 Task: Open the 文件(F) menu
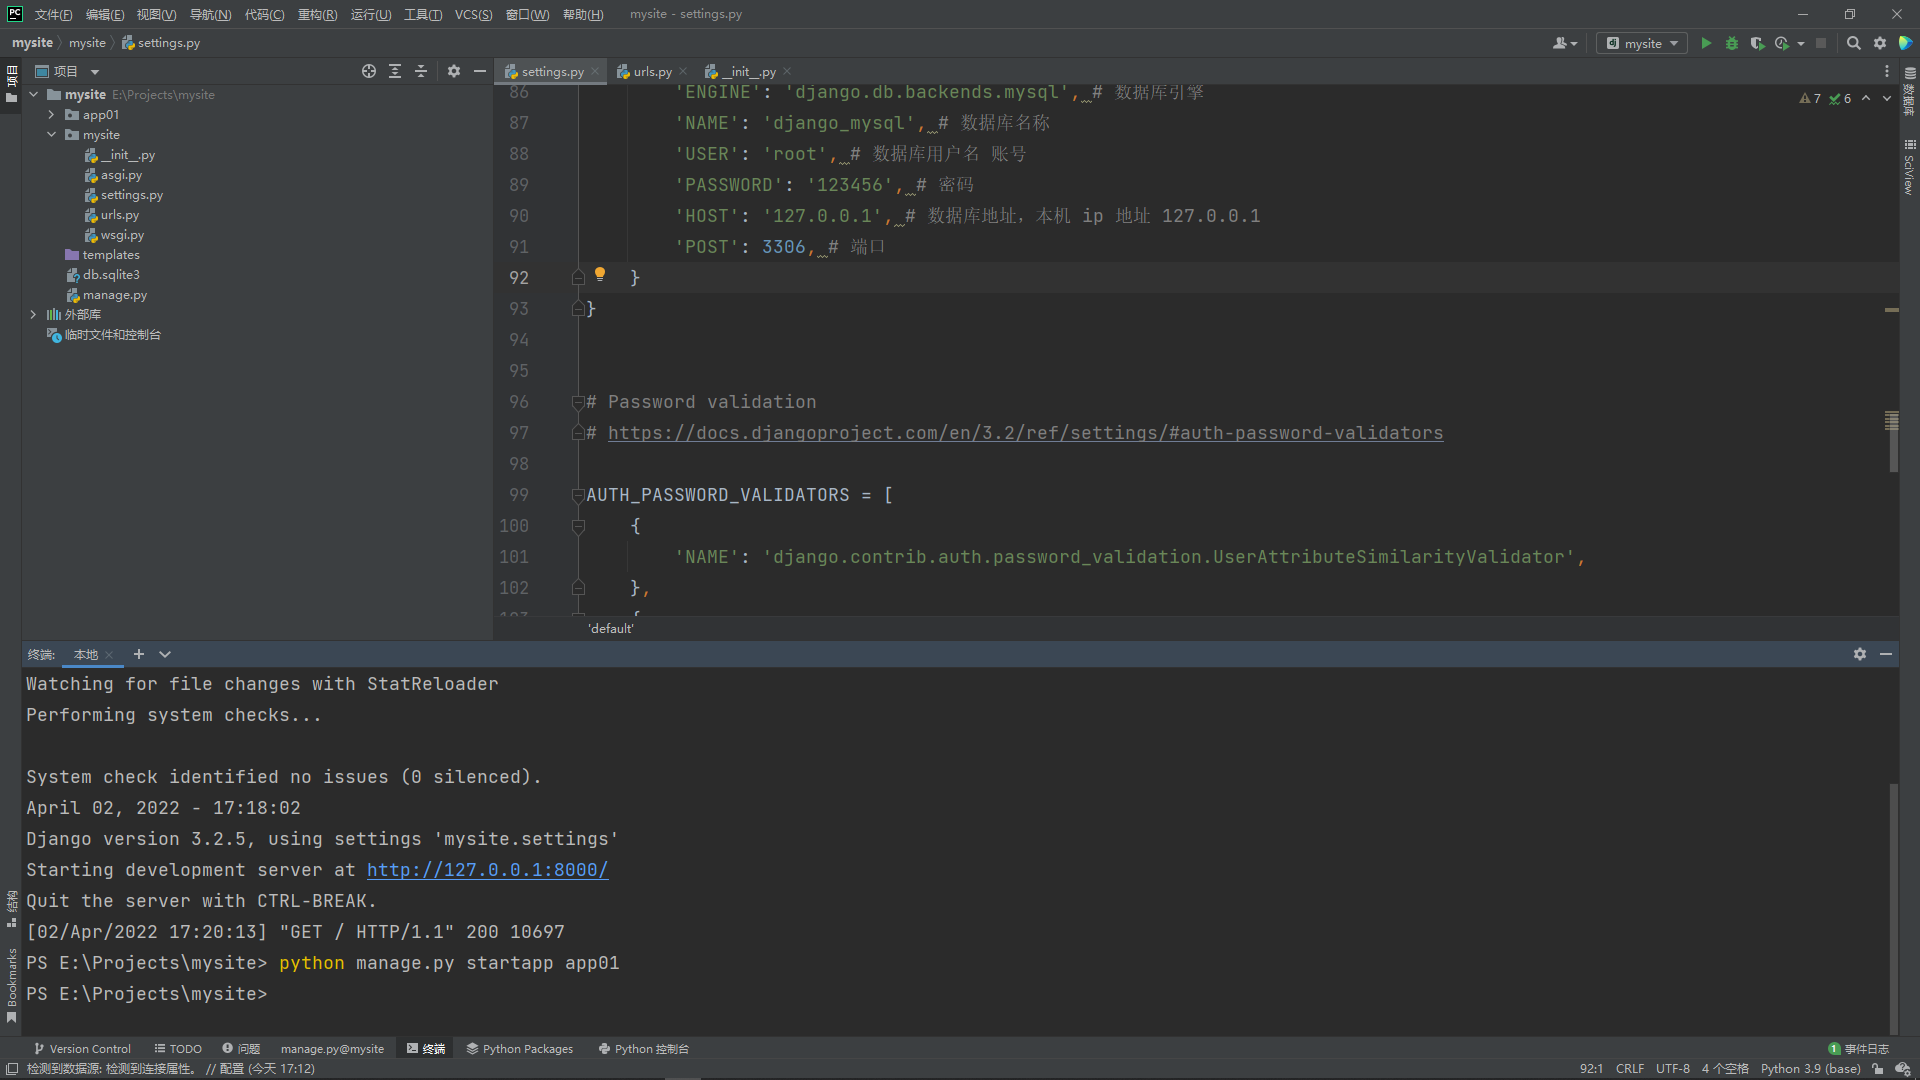pyautogui.click(x=53, y=14)
